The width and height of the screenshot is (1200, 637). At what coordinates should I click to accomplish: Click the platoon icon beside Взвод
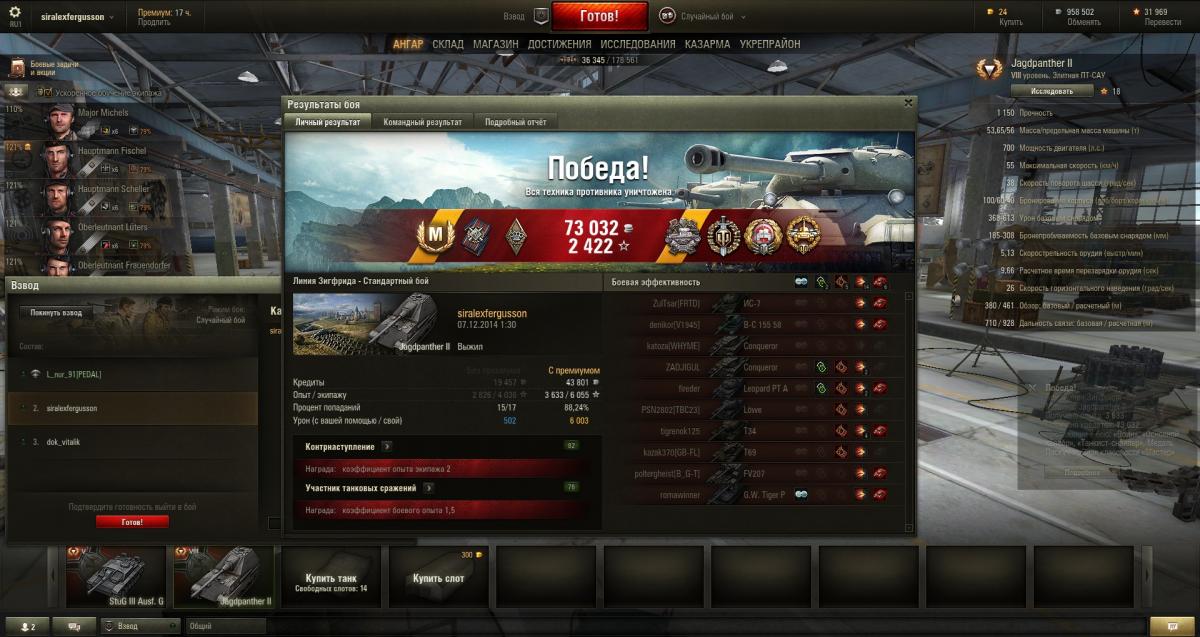(541, 16)
